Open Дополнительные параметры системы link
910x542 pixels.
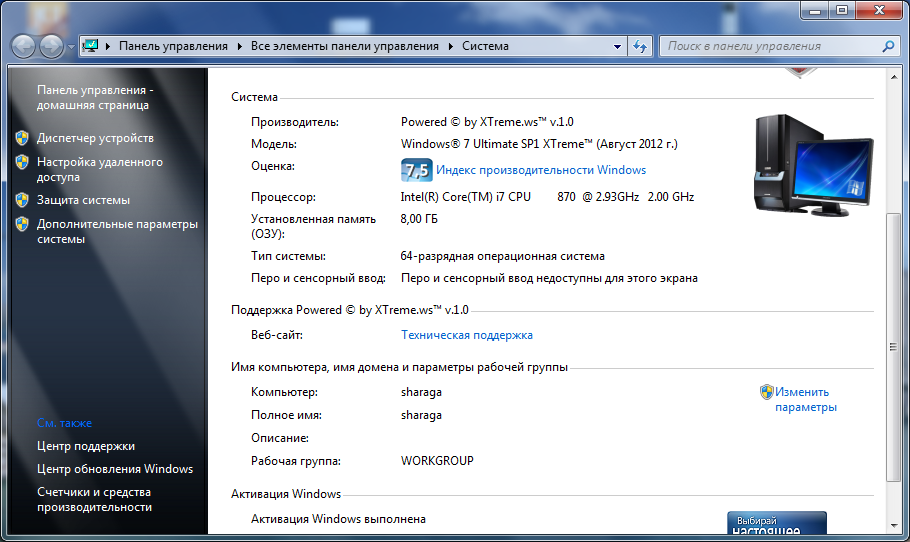(117, 232)
